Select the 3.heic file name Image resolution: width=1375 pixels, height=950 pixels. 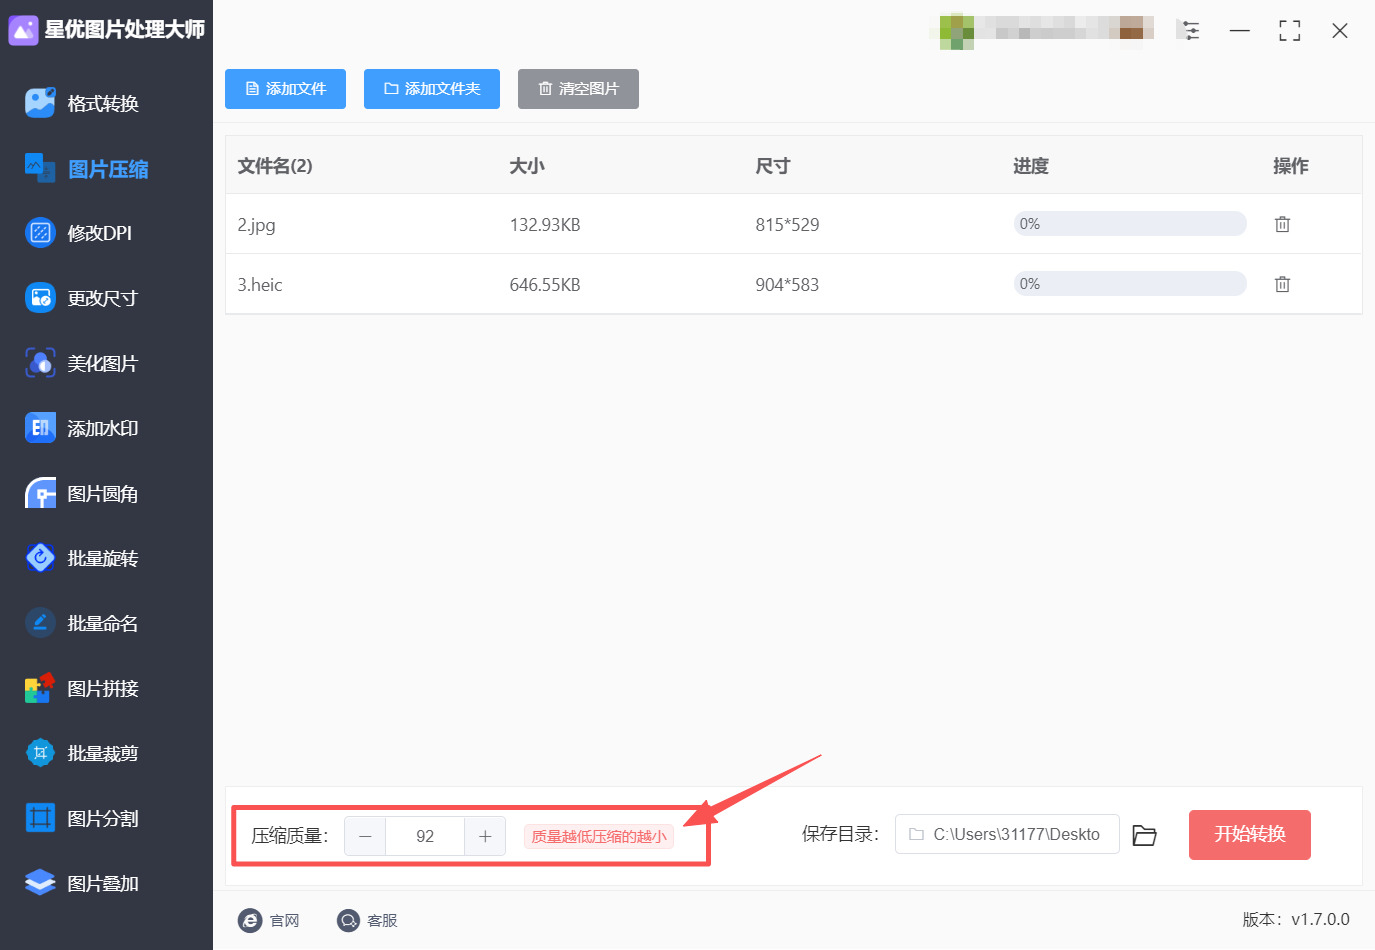pos(260,285)
